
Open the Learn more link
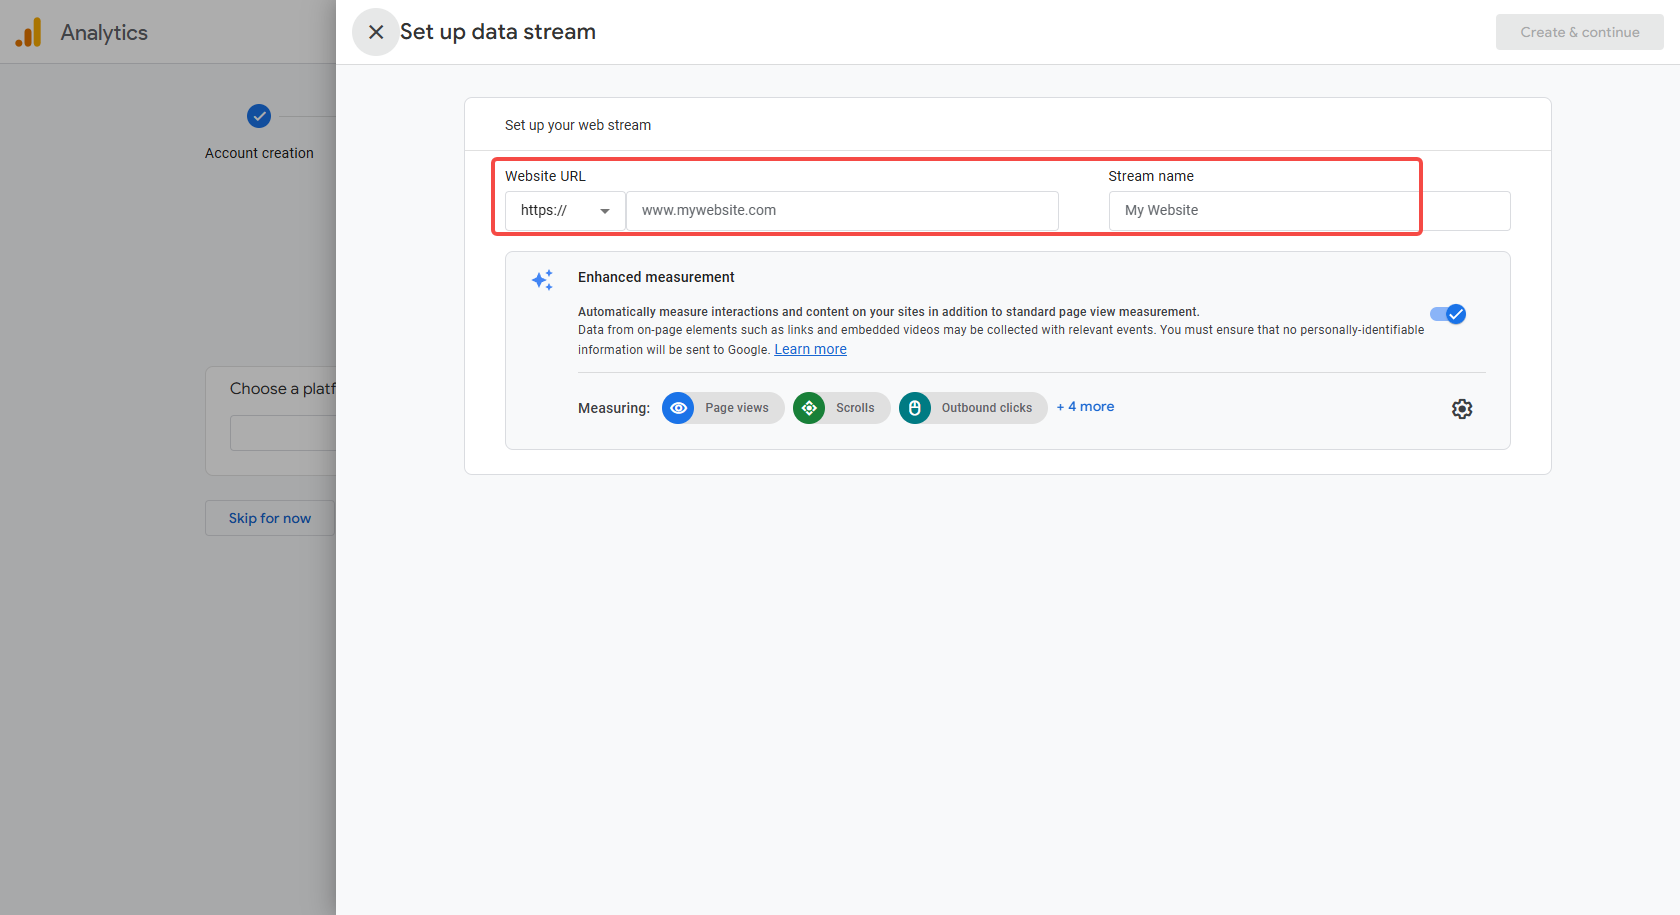pos(810,349)
